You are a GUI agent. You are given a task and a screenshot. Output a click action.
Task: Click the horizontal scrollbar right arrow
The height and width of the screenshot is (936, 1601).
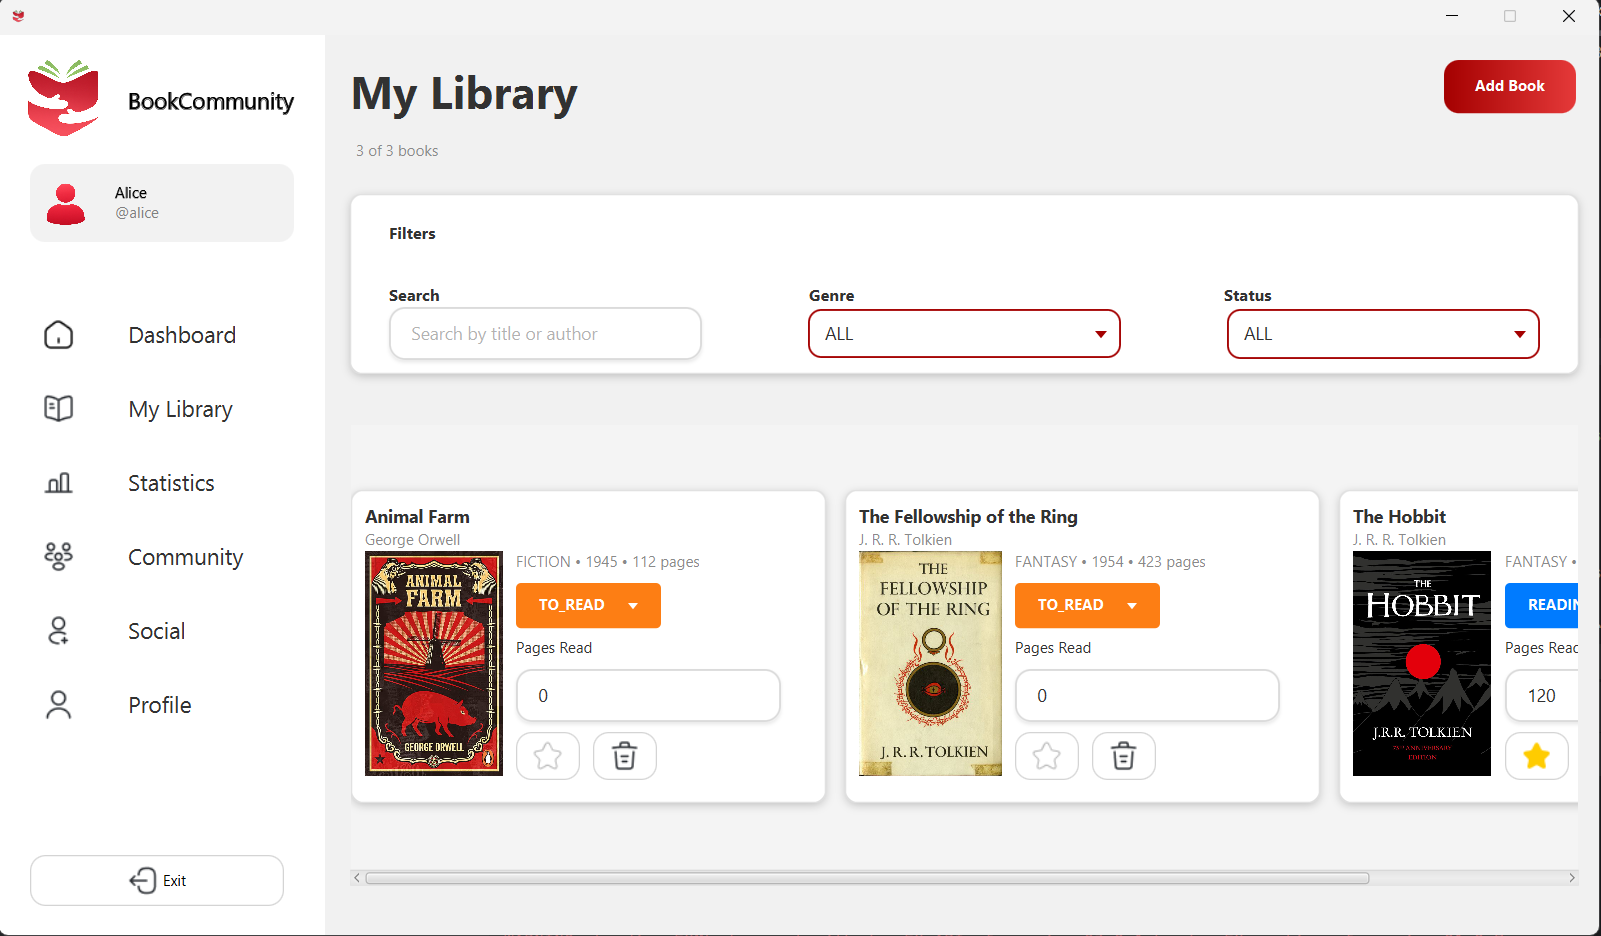[x=1571, y=878]
